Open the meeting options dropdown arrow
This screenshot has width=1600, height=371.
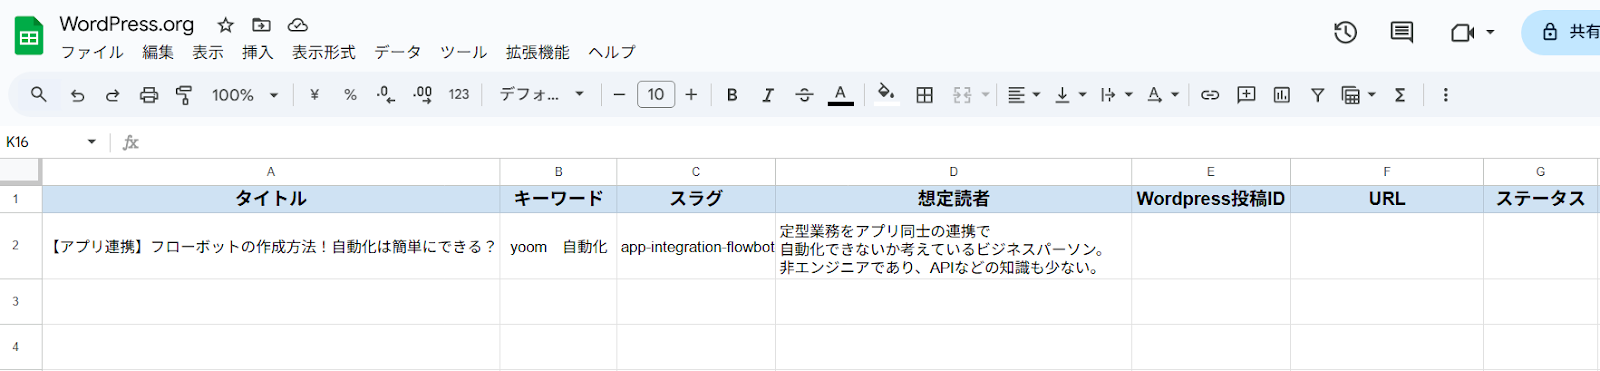(x=1490, y=33)
